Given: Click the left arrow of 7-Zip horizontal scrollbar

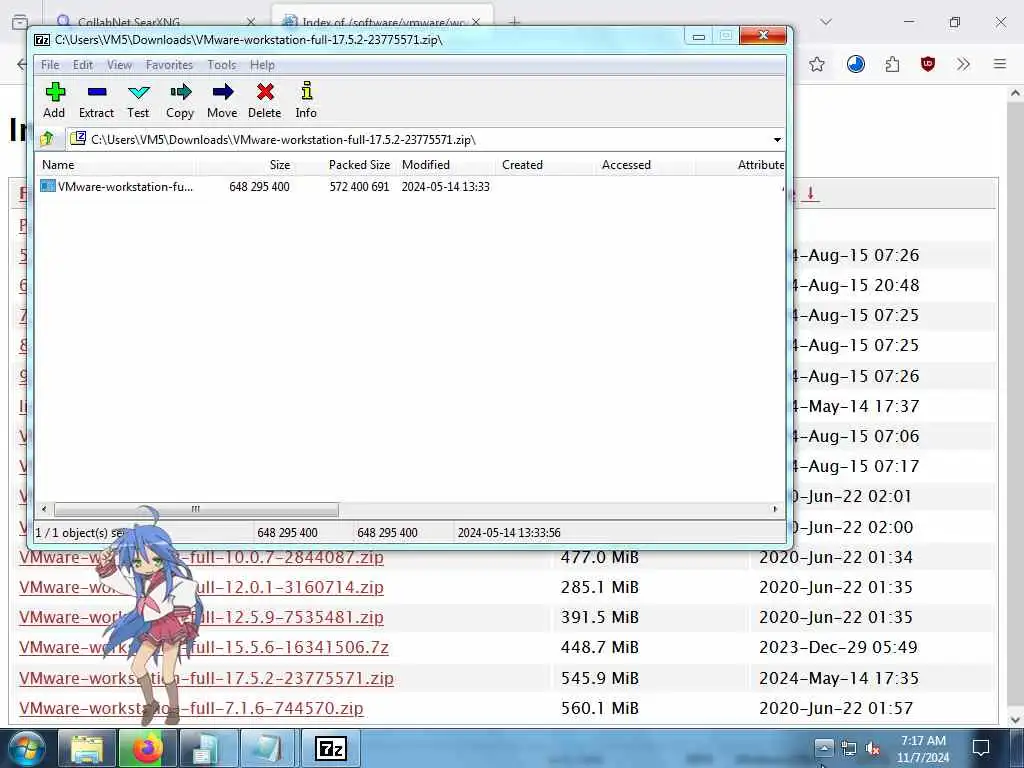Looking at the screenshot, I should point(44,509).
